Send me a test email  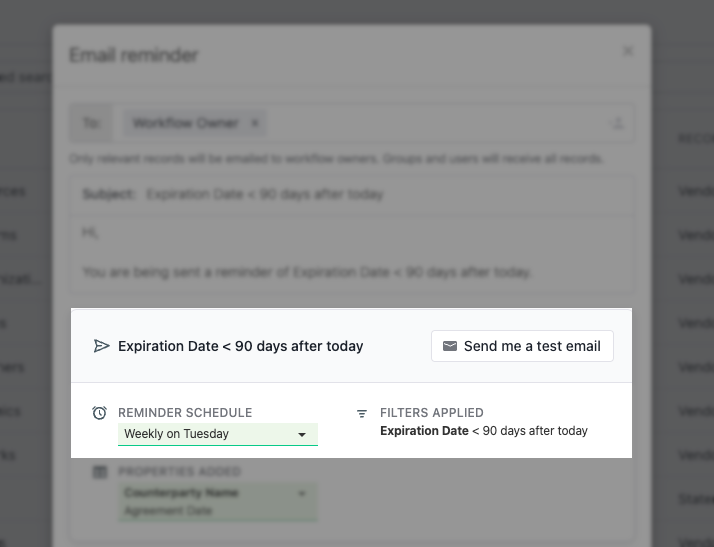pyautogui.click(x=522, y=346)
